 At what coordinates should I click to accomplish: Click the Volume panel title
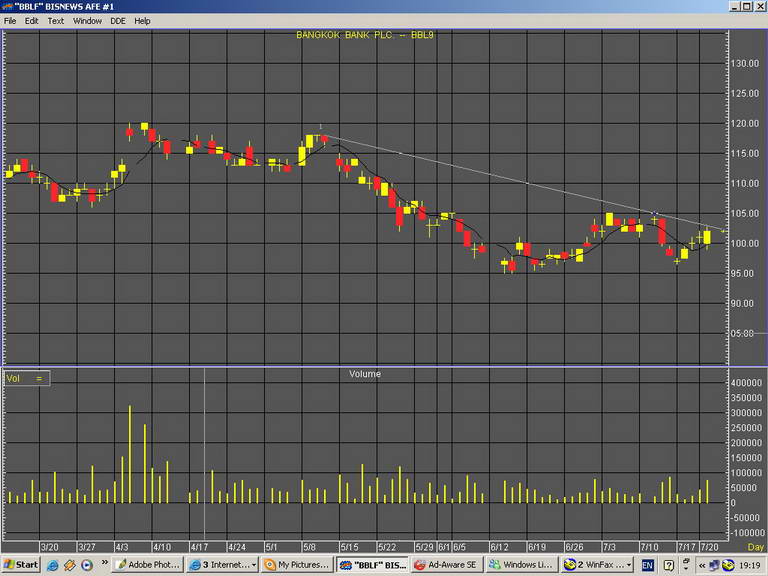pos(365,374)
